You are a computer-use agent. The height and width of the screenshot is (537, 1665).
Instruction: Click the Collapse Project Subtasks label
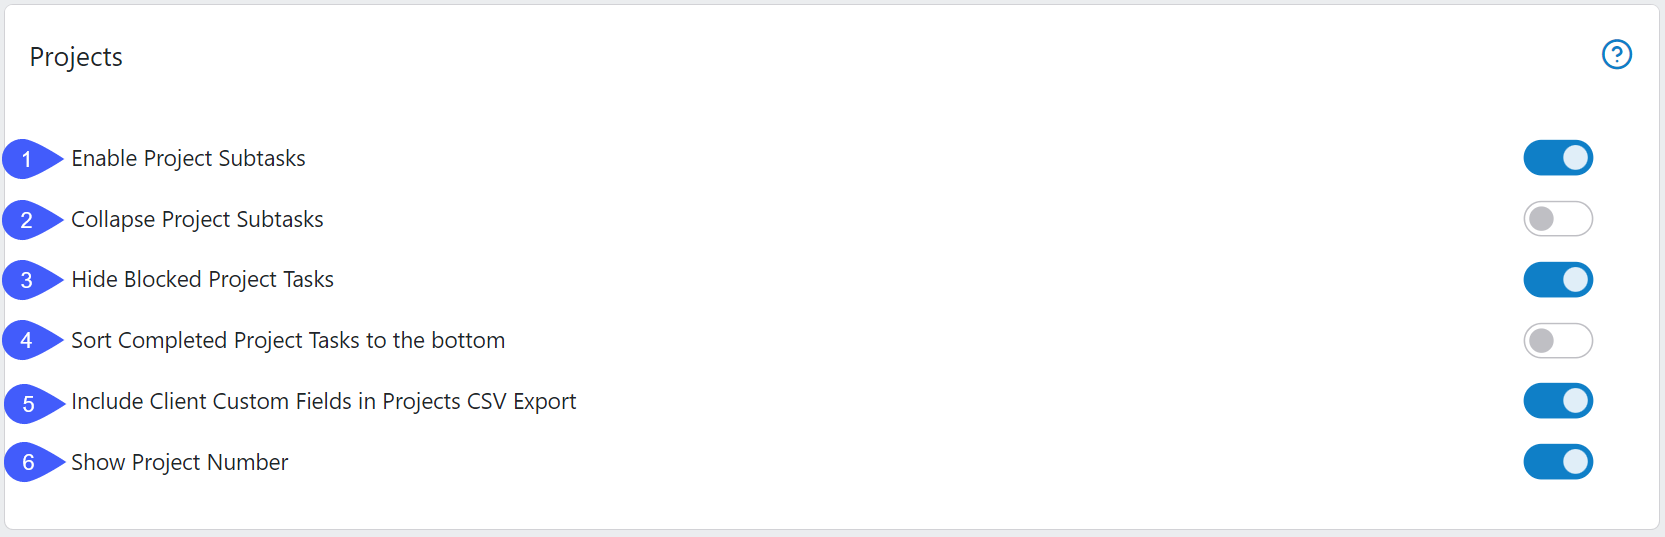(x=197, y=219)
